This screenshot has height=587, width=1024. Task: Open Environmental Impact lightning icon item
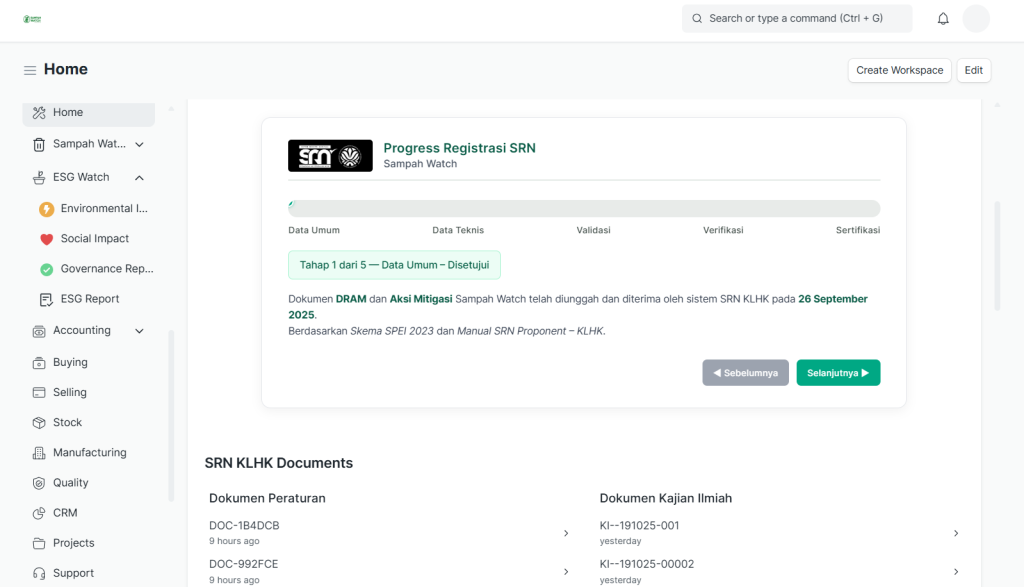[47, 209]
